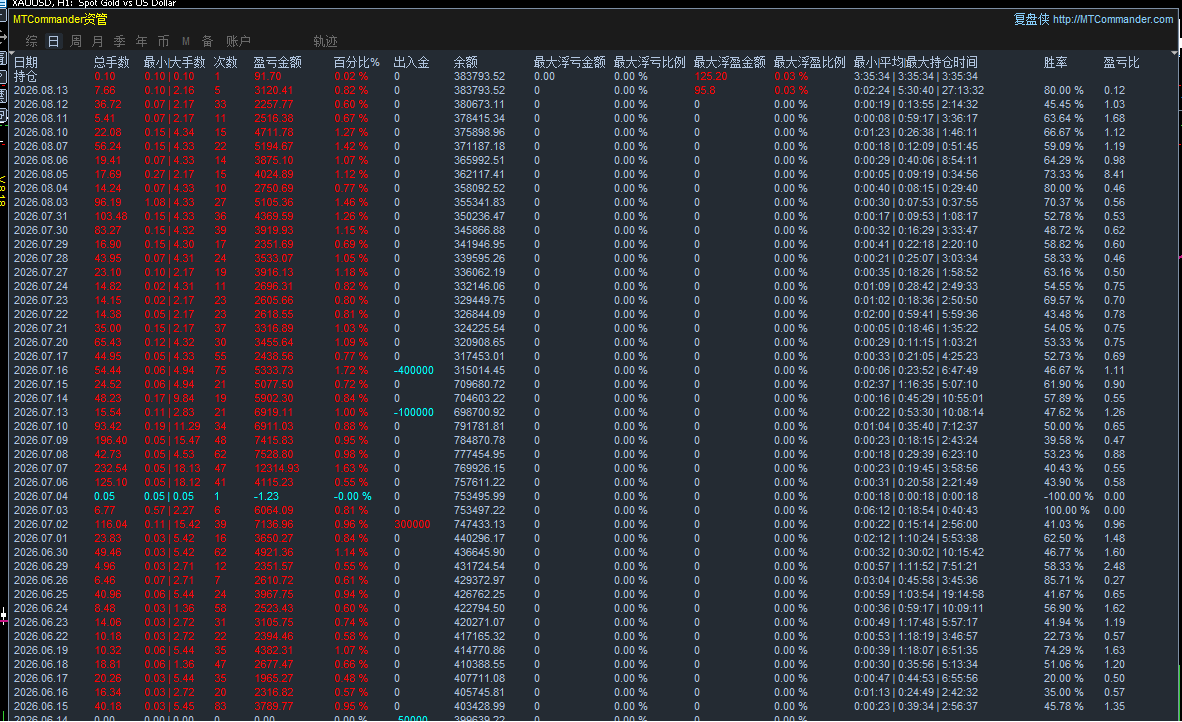1182x722 pixels.
Task: Click the 最大浮亏比例 column header
Action: click(x=650, y=63)
